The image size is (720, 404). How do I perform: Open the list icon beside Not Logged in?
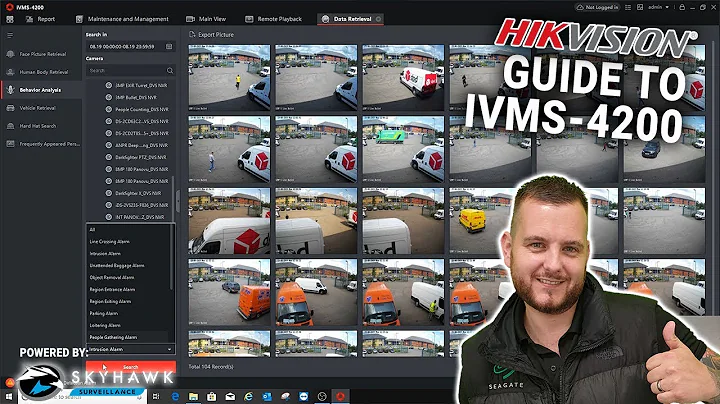[628, 7]
